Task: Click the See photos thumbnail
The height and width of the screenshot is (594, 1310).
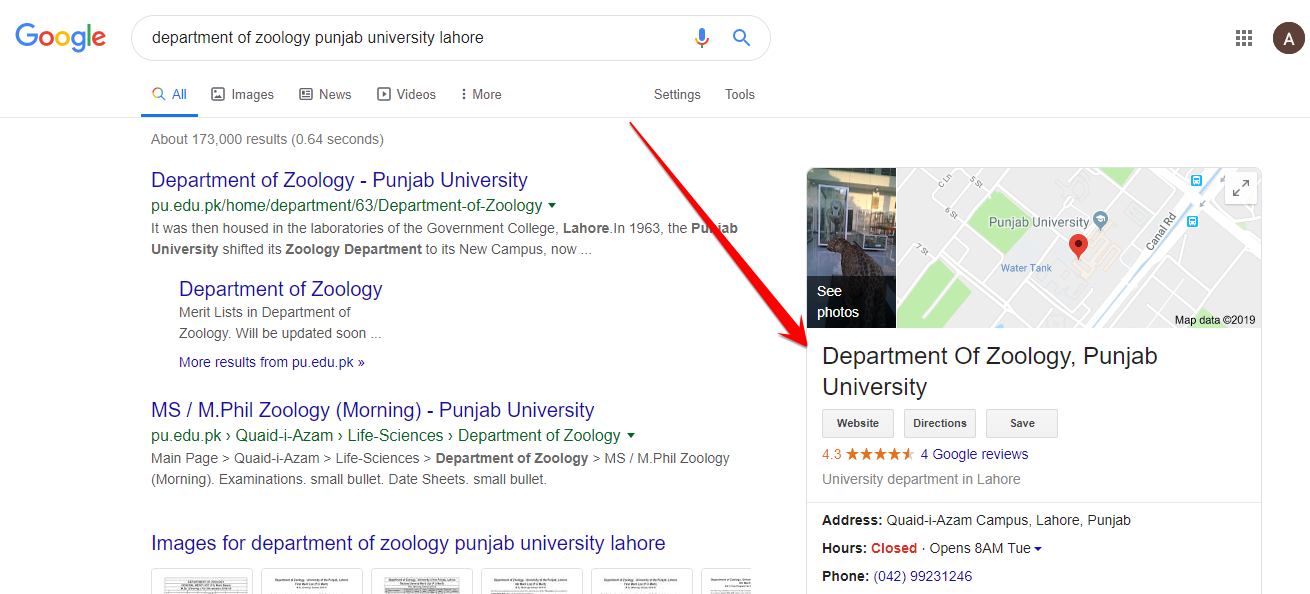Action: tap(851, 247)
